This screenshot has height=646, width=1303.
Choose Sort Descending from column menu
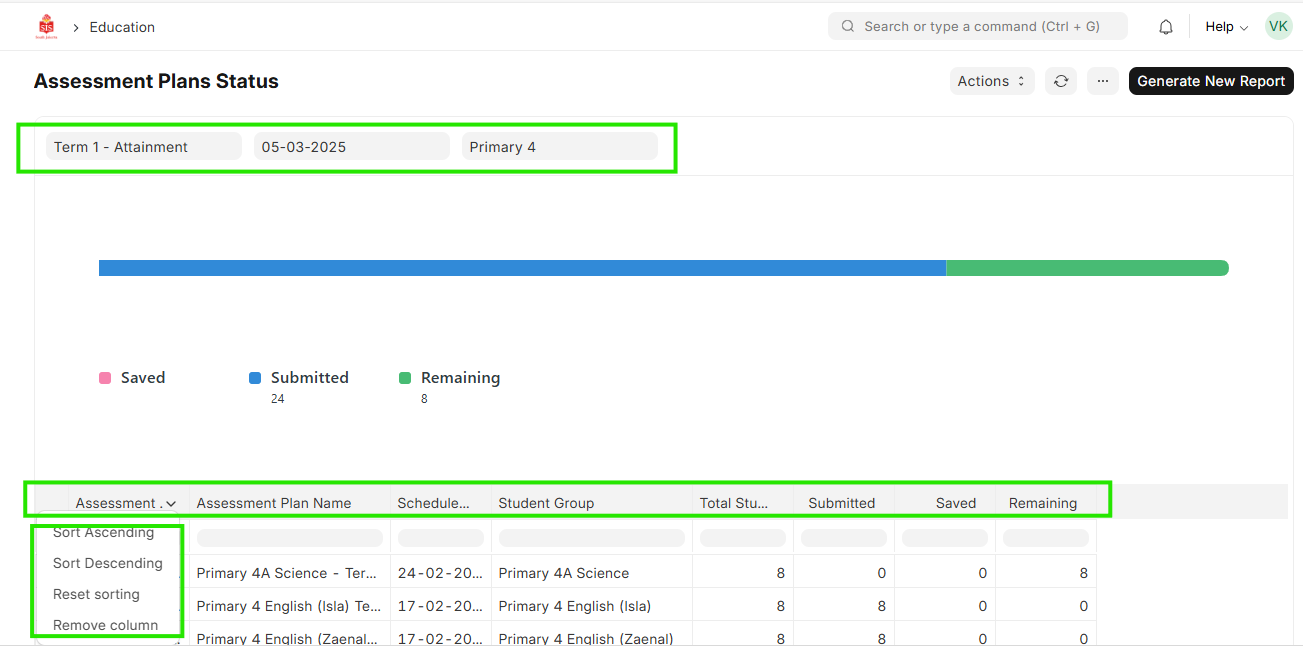tap(107, 563)
